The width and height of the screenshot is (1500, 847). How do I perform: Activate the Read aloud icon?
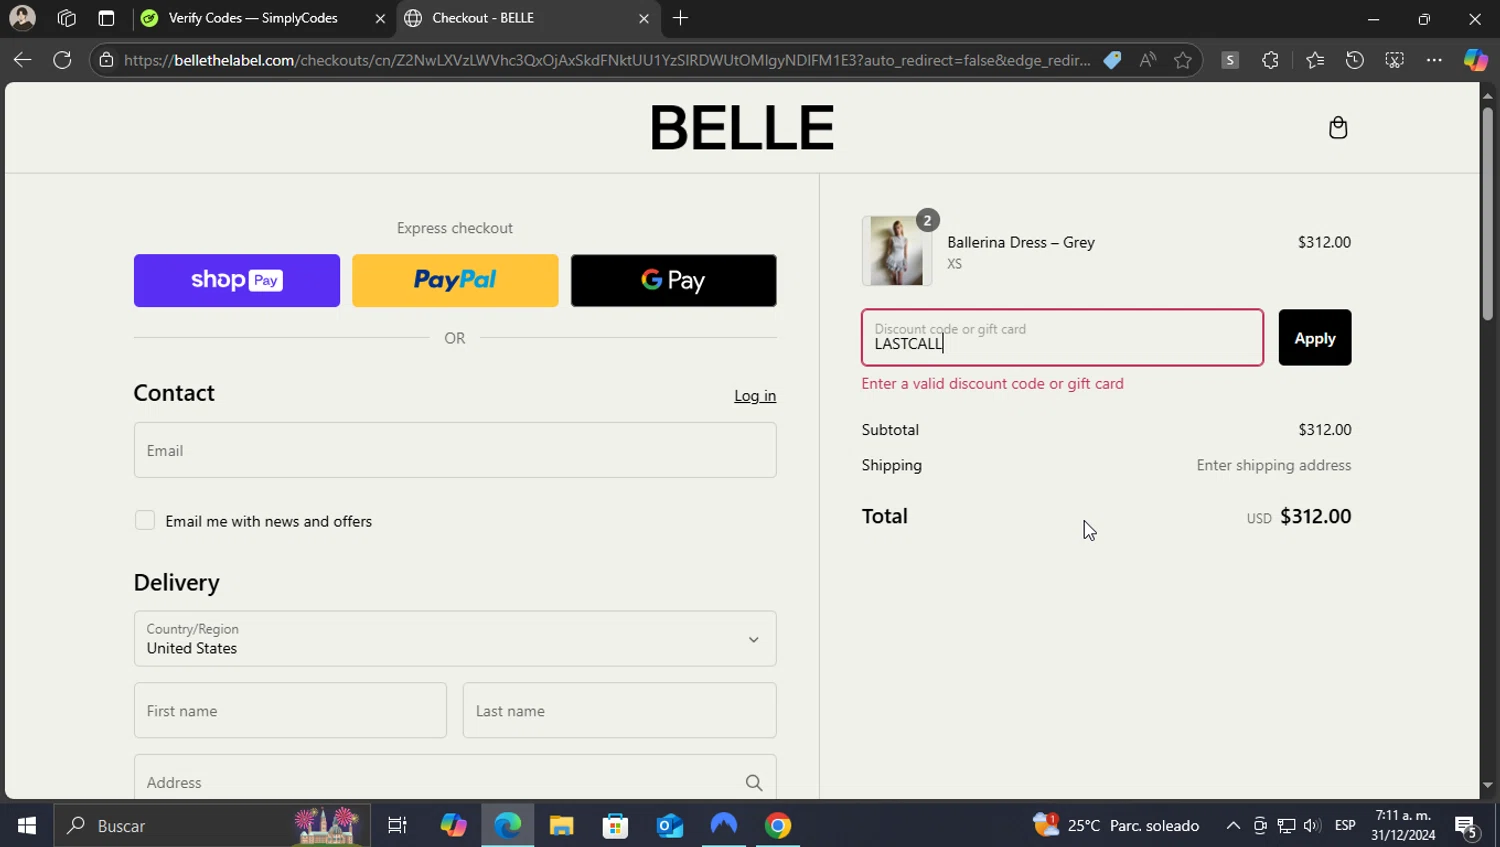click(x=1147, y=60)
